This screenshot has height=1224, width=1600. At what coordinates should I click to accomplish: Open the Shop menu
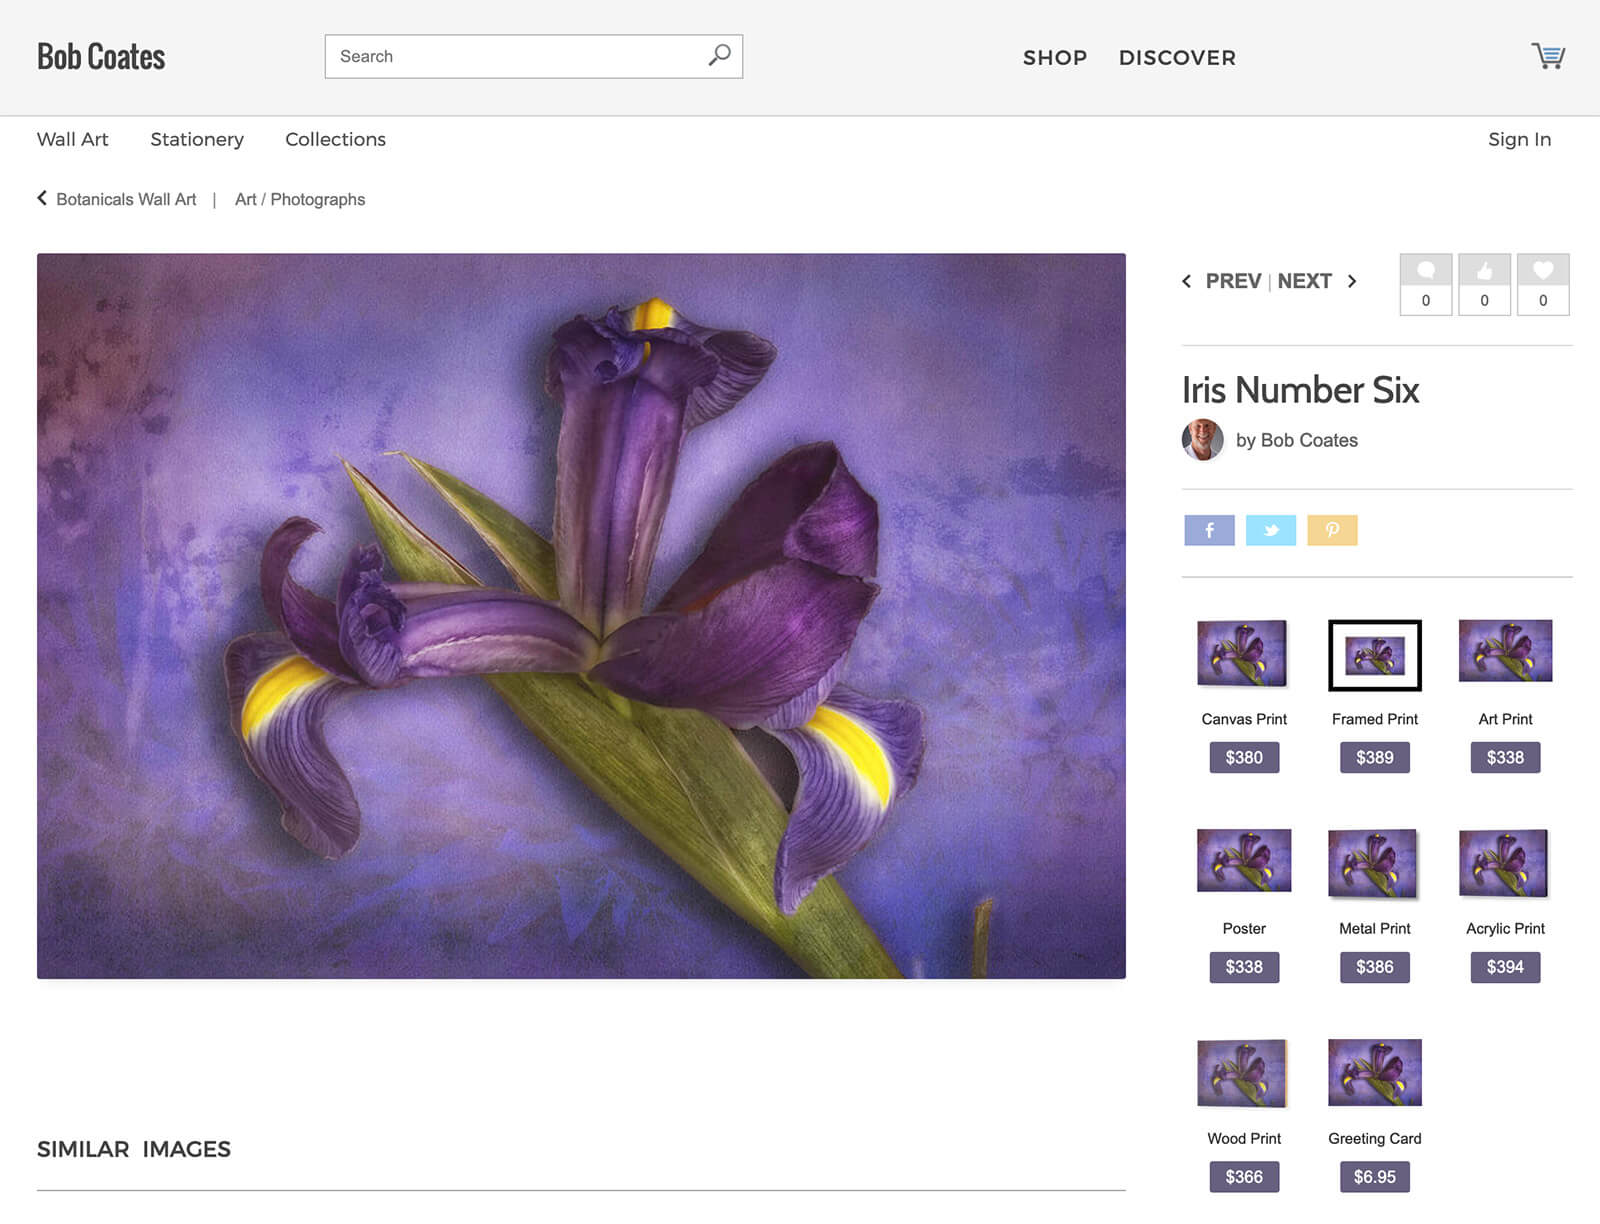[1054, 58]
